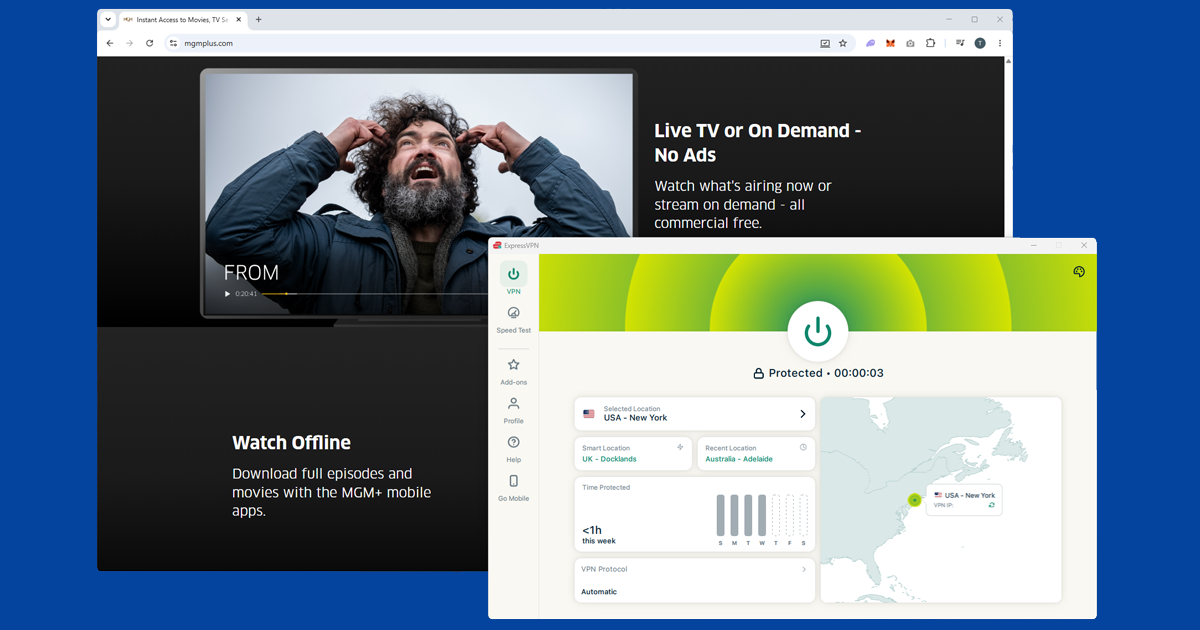This screenshot has width=1200, height=630.
Task: Open Speed Test in ExpressVPN sidebar
Action: coord(513,319)
